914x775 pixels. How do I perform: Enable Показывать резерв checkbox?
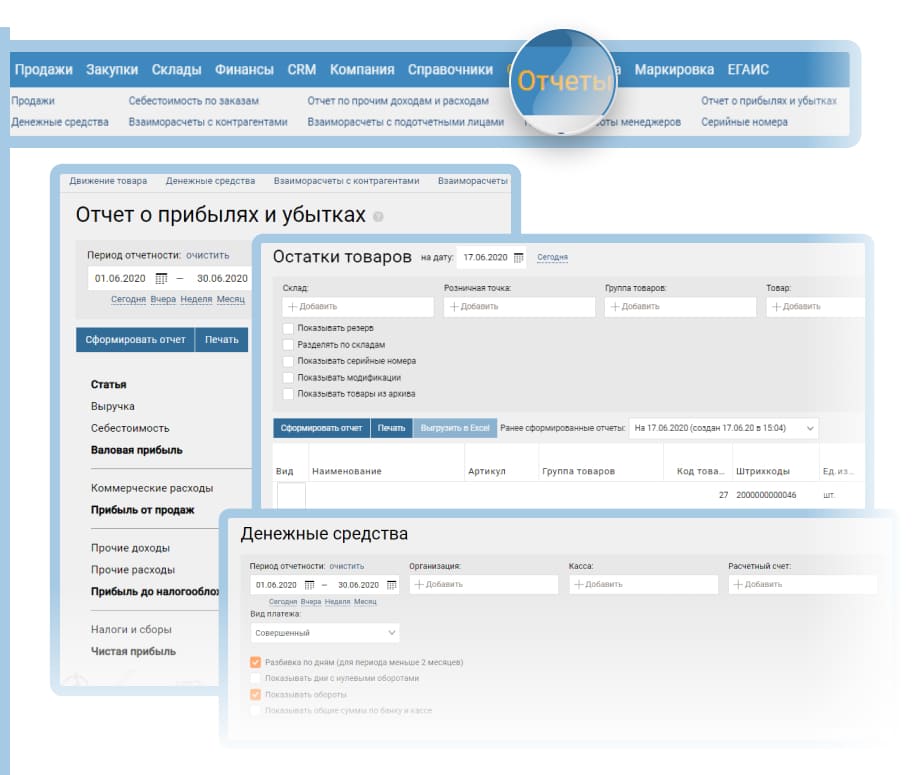point(289,328)
